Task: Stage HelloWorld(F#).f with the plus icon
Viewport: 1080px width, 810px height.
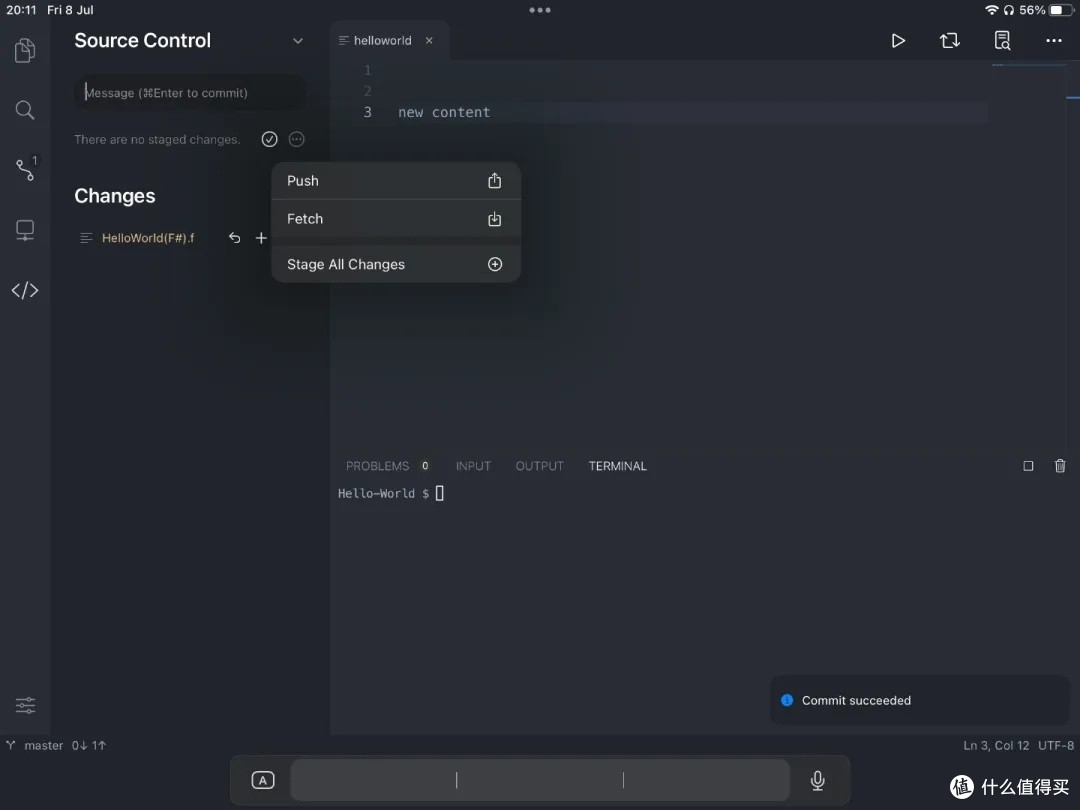Action: (x=261, y=238)
